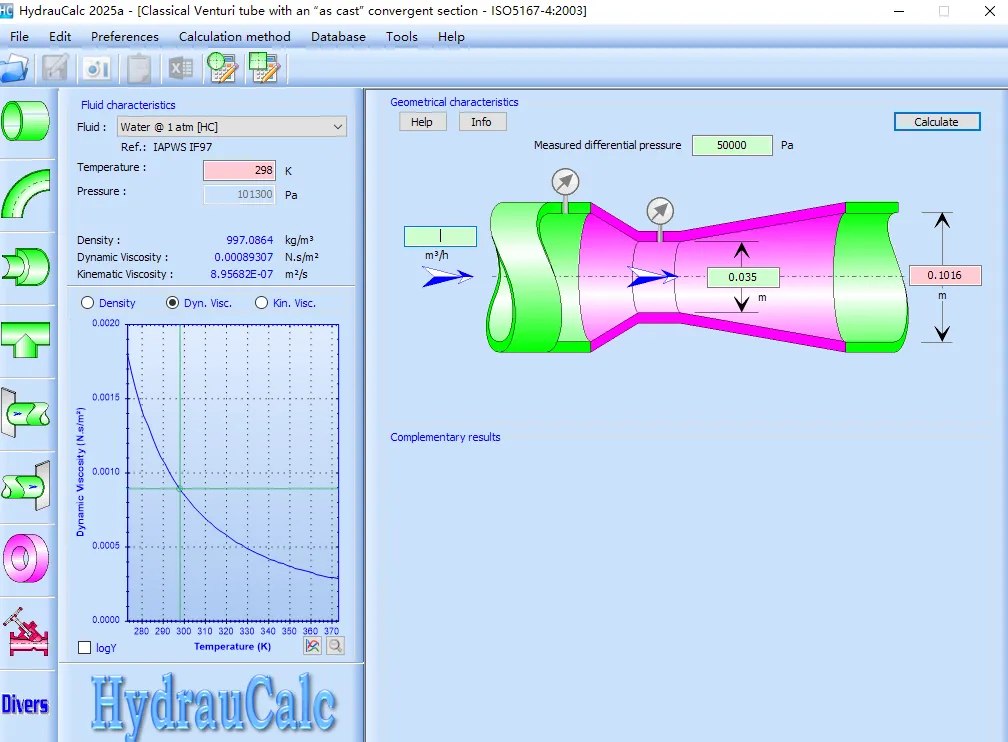Open the Edit menu
The width and height of the screenshot is (1008, 742).
[60, 37]
